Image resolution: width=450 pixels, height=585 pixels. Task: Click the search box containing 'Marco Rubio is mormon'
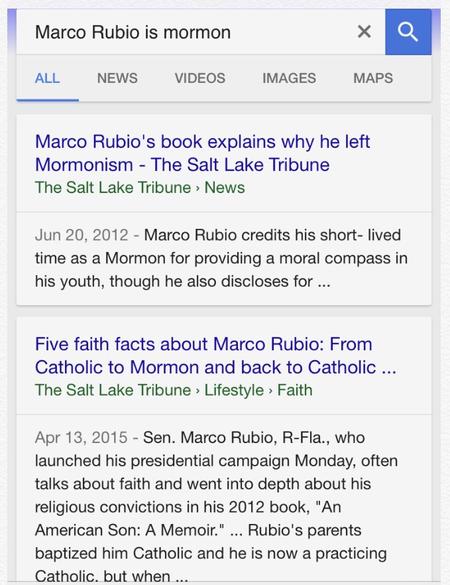(201, 32)
